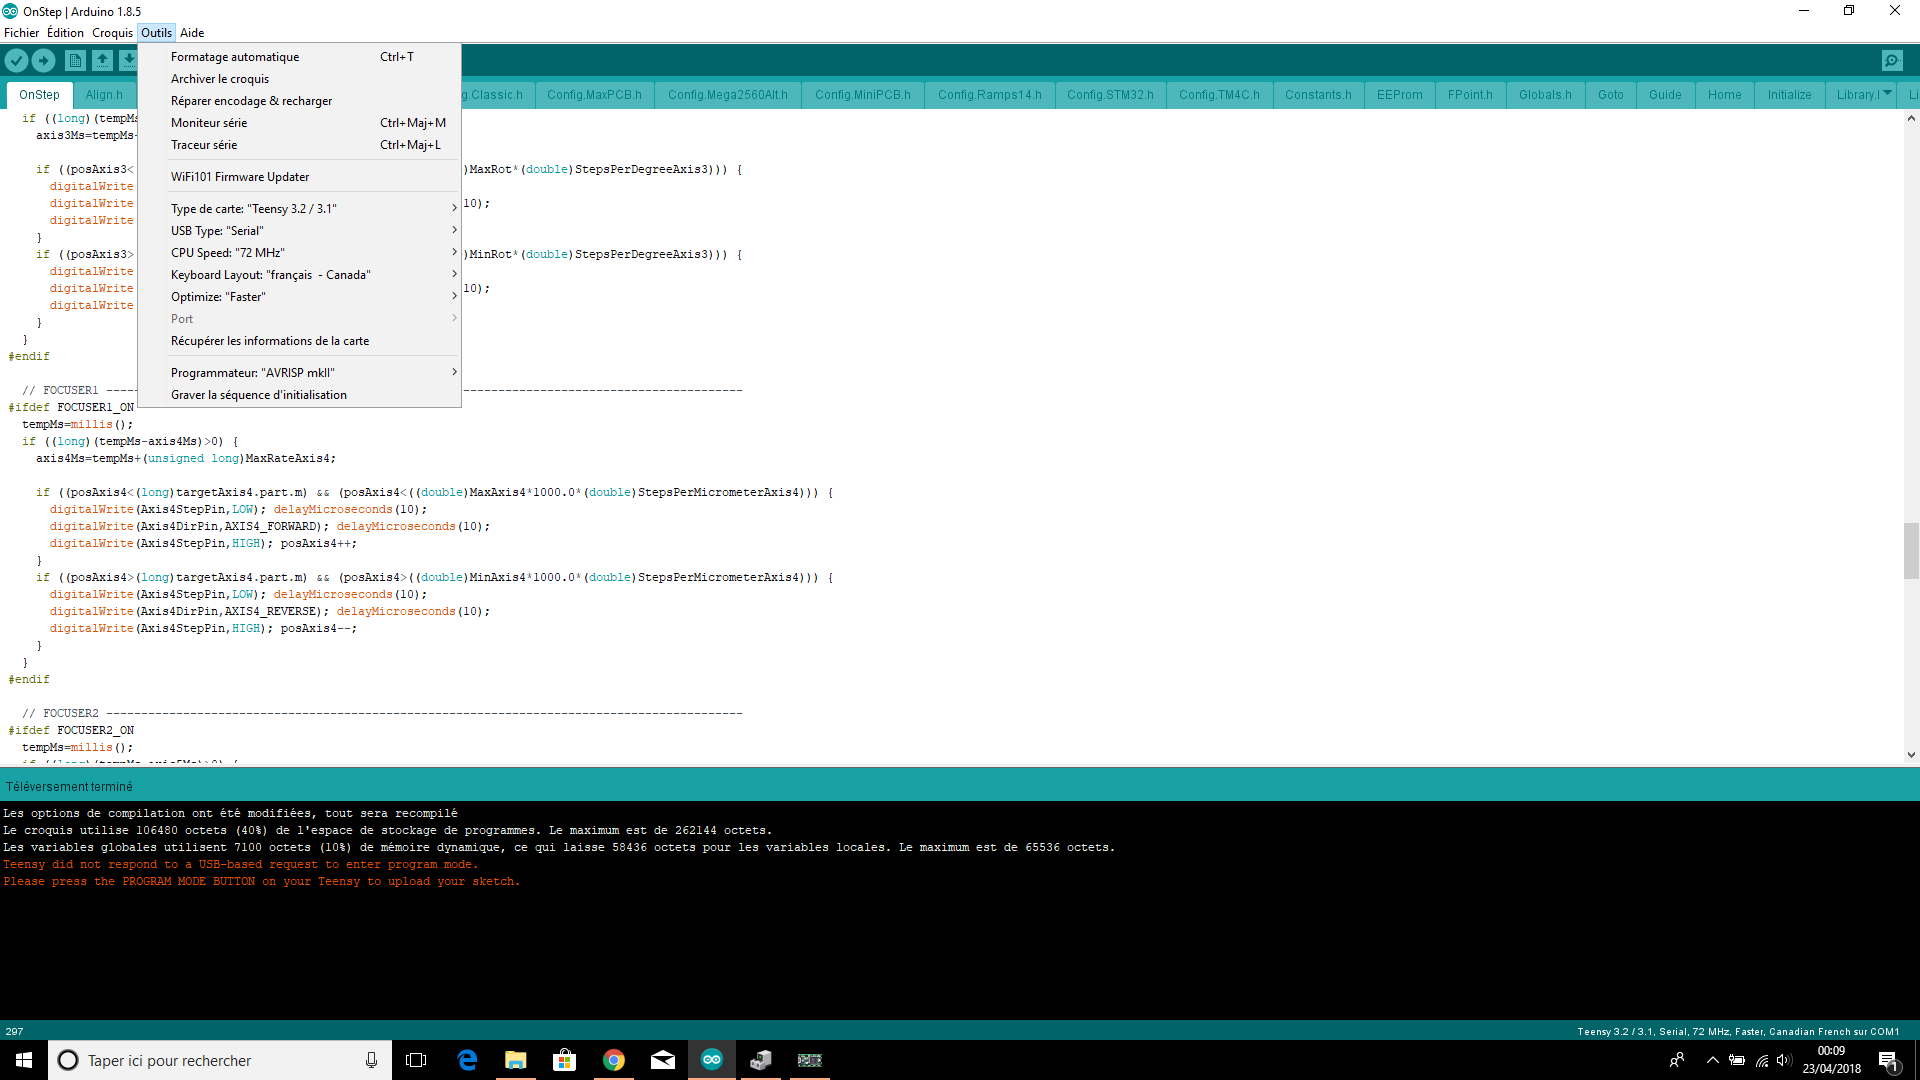Open Serial Monitor magnifier icon
This screenshot has height=1080, width=1920.
(x=1892, y=61)
